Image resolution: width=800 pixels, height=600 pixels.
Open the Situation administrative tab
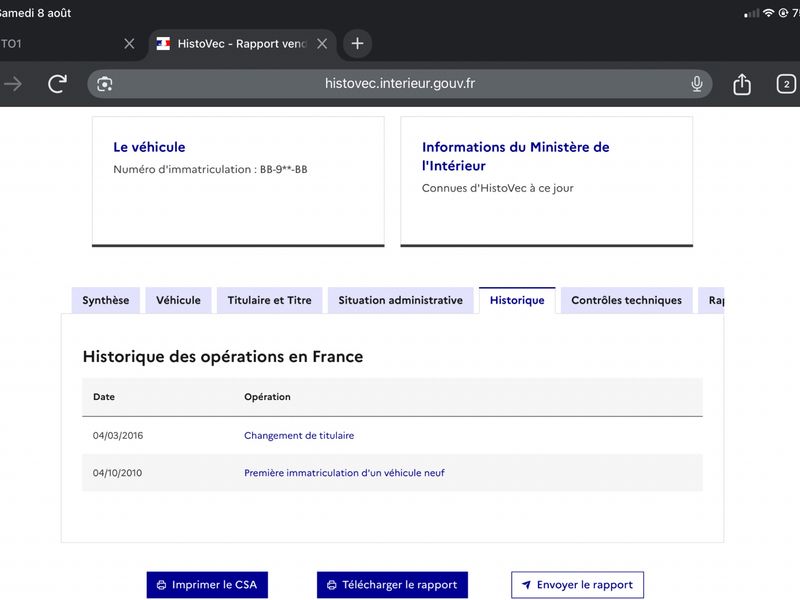point(401,300)
